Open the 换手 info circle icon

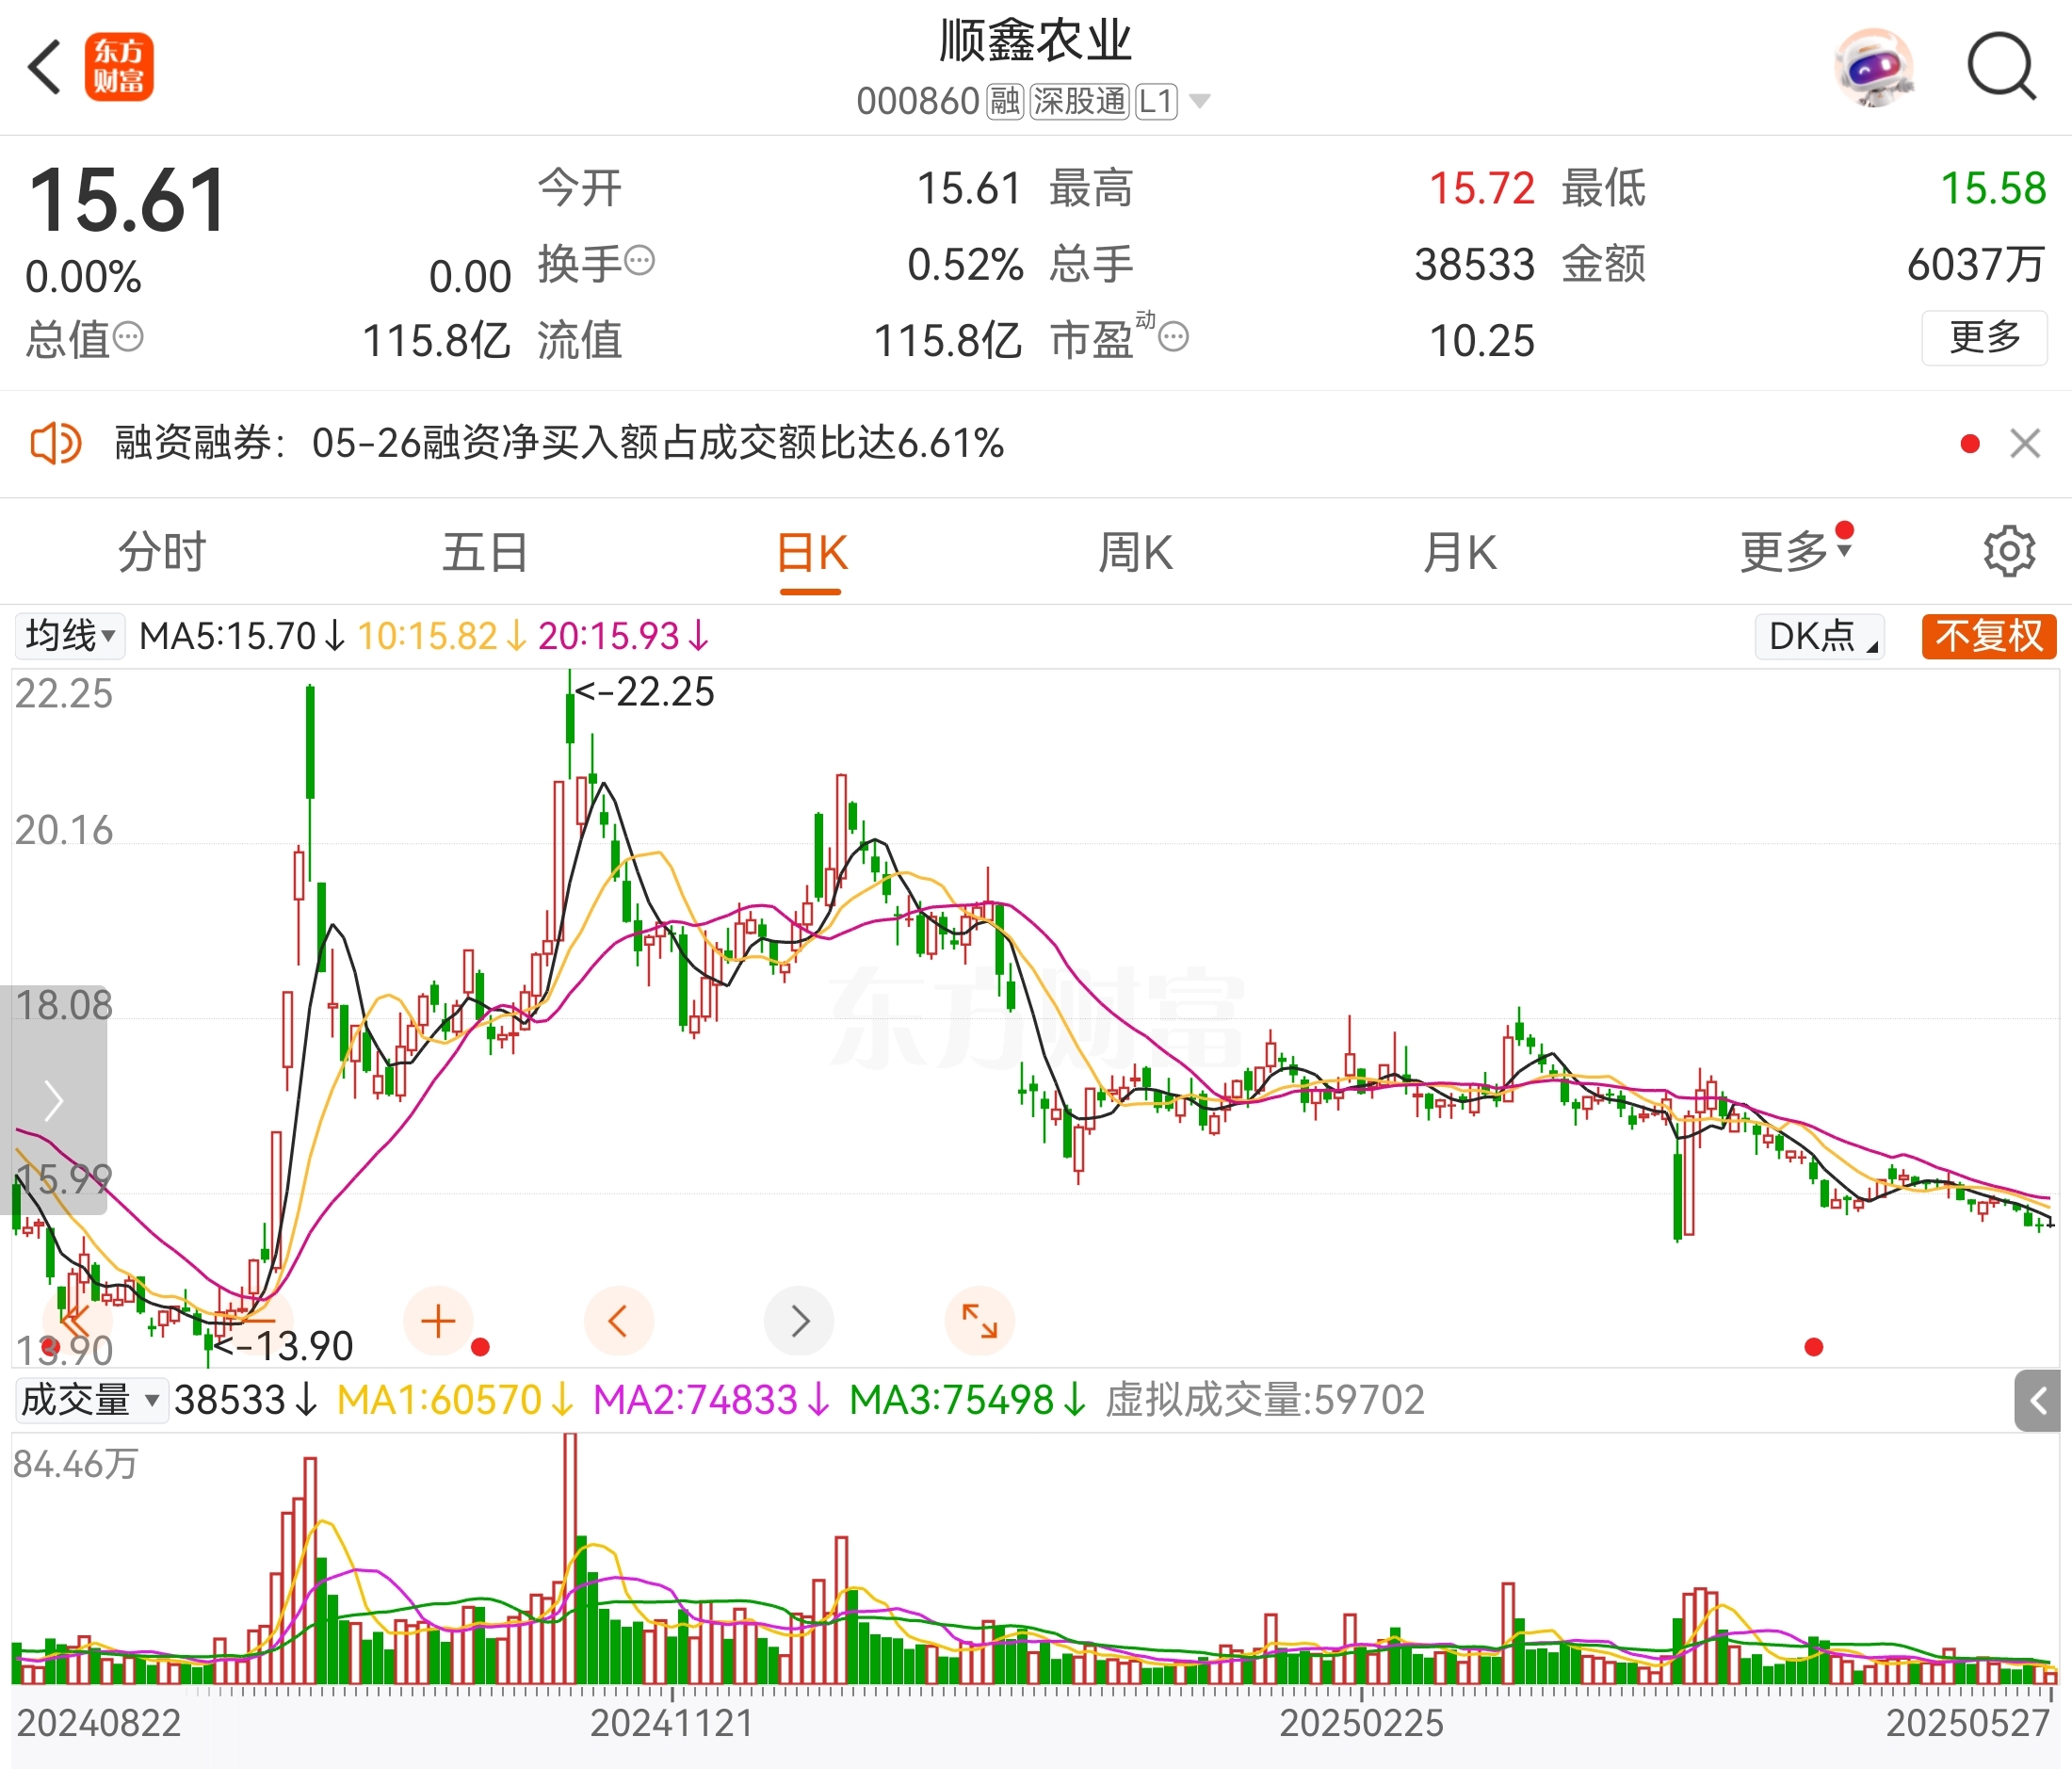[639, 261]
